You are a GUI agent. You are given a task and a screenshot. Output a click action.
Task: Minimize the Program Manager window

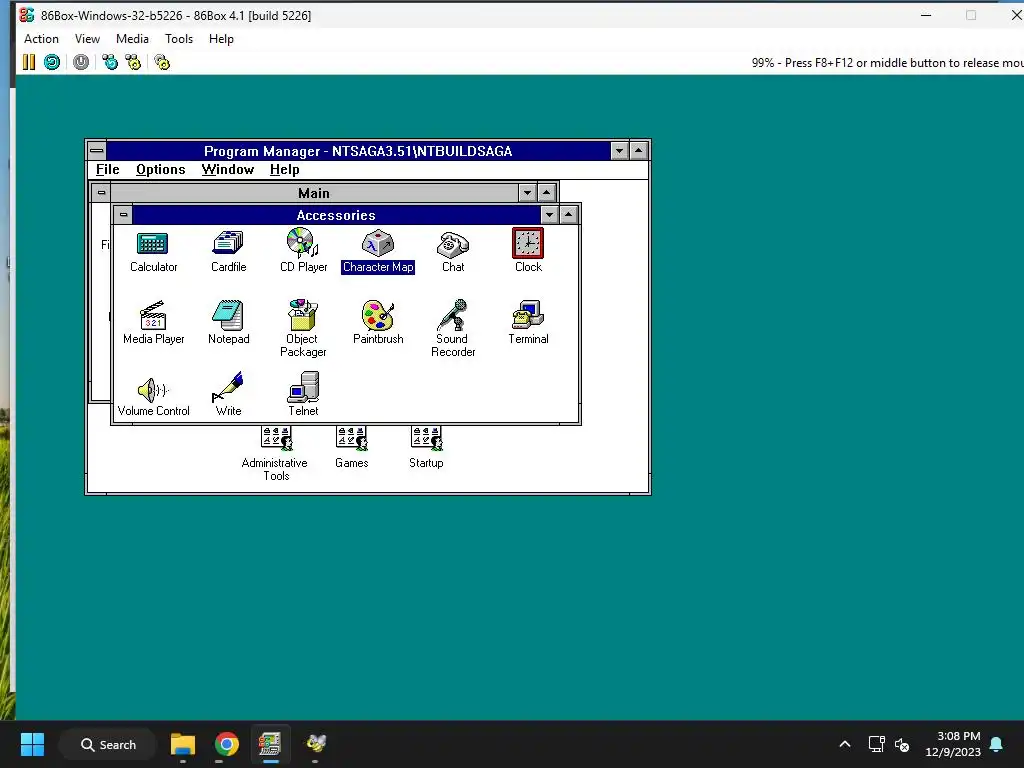coord(620,151)
